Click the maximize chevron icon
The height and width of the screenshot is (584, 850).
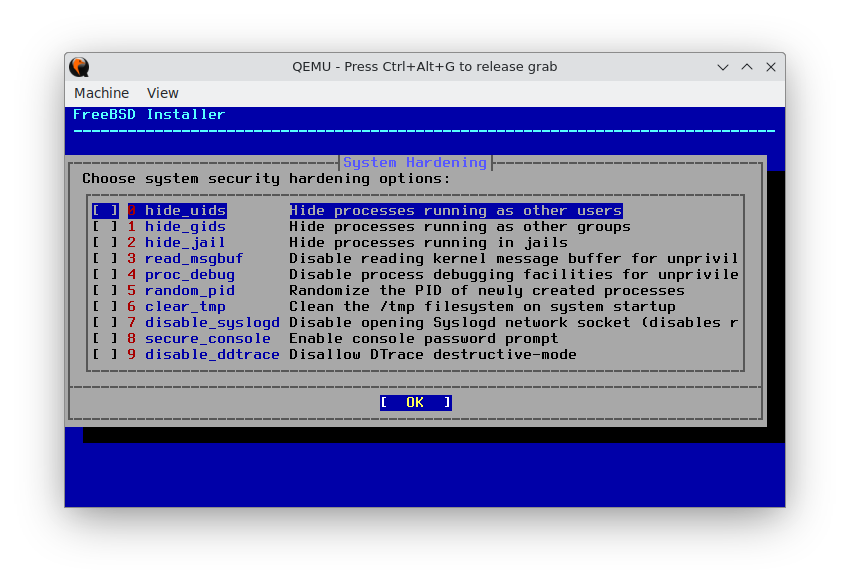coord(747,66)
